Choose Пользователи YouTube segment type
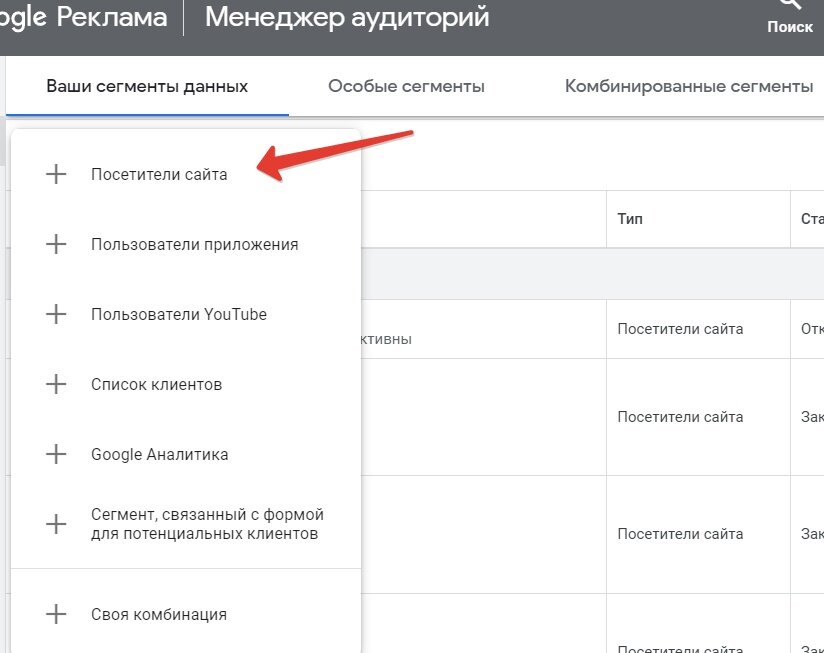 pos(186,314)
